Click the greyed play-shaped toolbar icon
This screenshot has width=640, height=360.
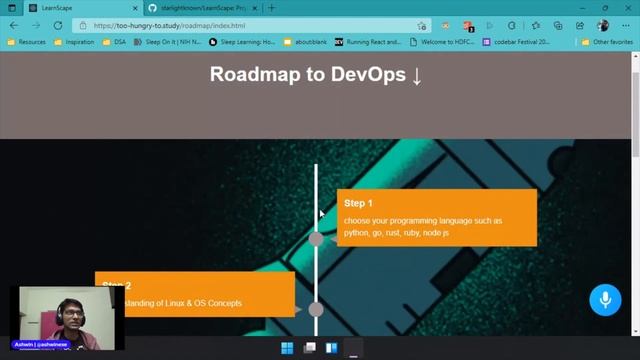490,26
